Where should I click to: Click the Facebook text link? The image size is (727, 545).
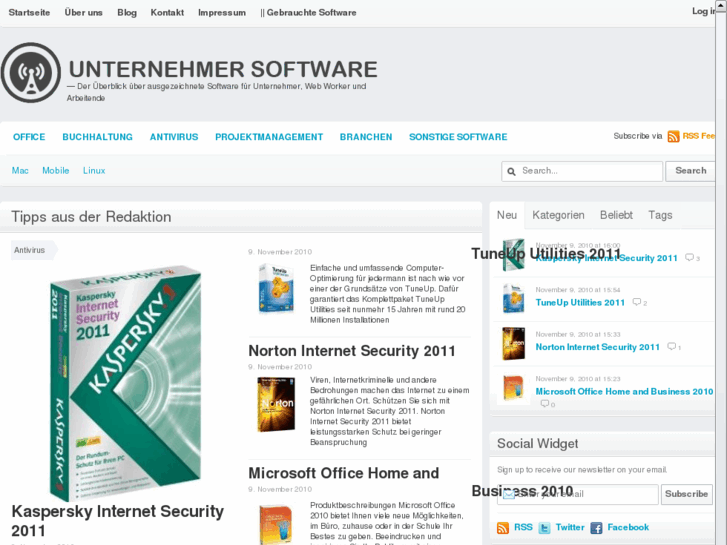[628, 527]
